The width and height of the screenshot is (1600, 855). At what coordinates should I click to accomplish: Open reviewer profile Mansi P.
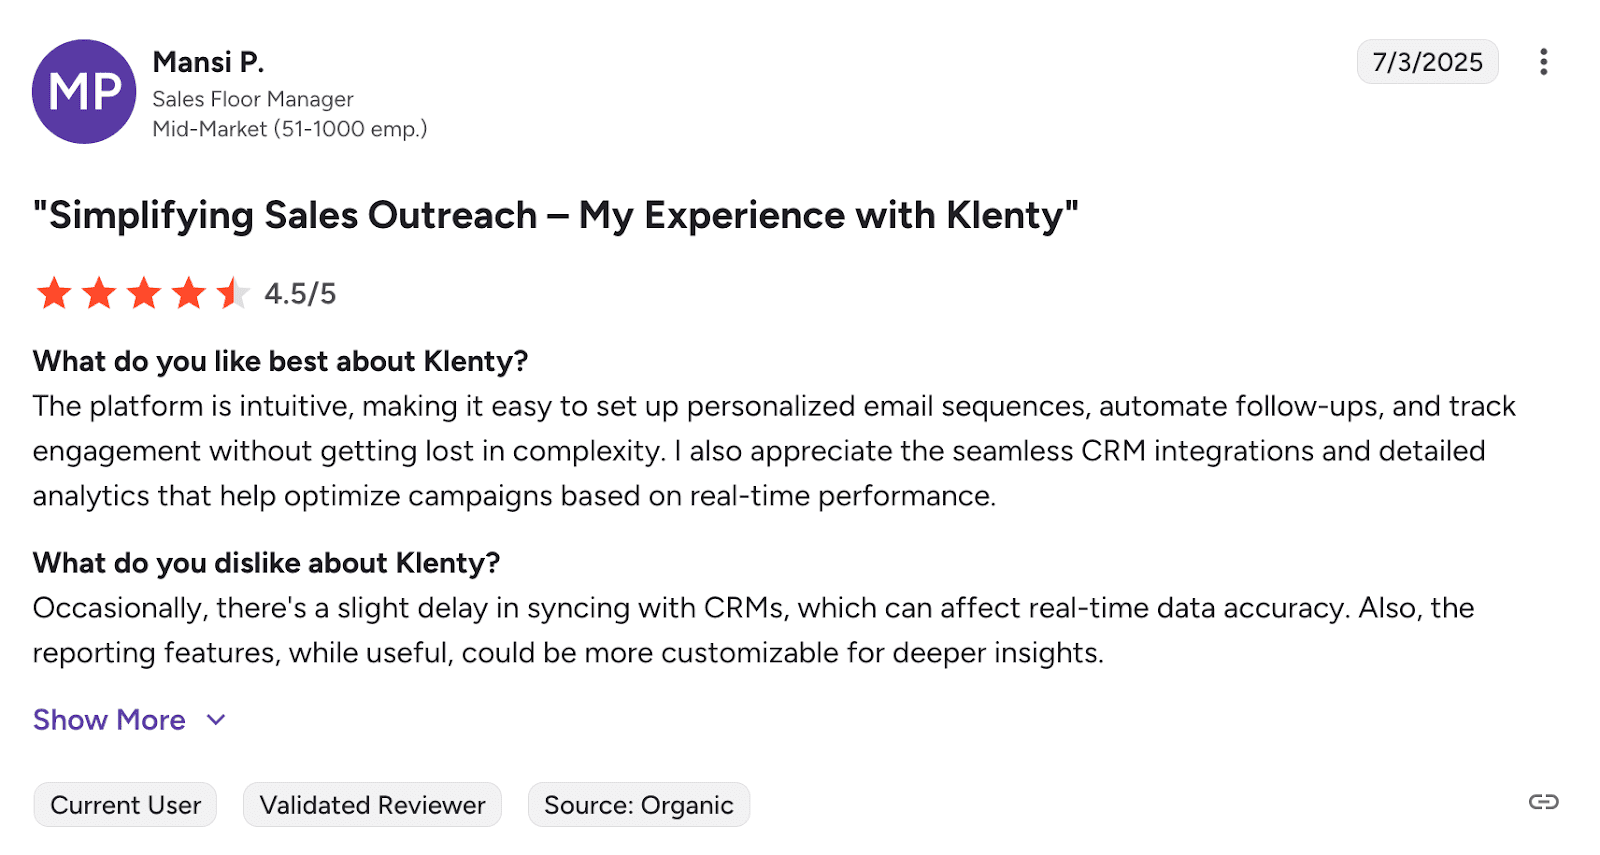click(208, 62)
